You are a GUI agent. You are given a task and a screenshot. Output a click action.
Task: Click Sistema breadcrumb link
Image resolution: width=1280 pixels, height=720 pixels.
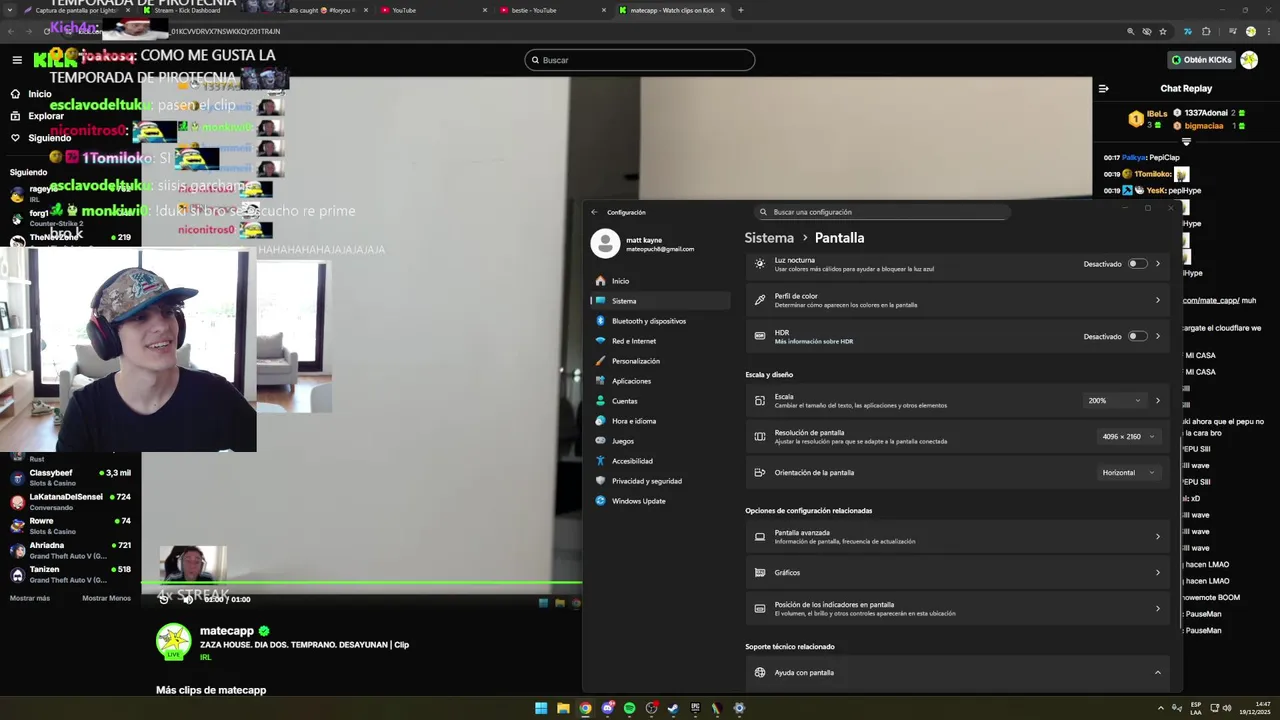pos(769,238)
